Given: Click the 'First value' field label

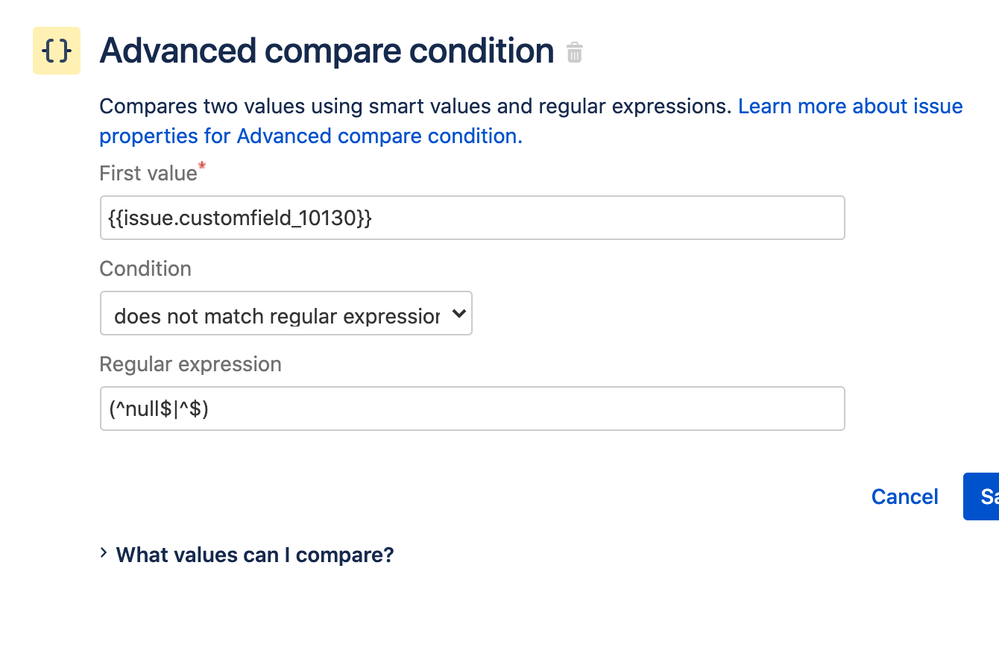Looking at the screenshot, I should tap(148, 173).
